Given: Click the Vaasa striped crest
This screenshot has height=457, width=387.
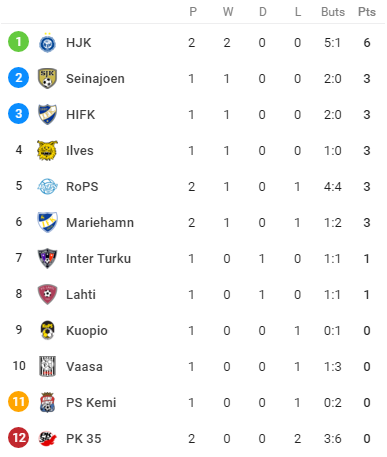Looking at the screenshot, I should point(47,366).
